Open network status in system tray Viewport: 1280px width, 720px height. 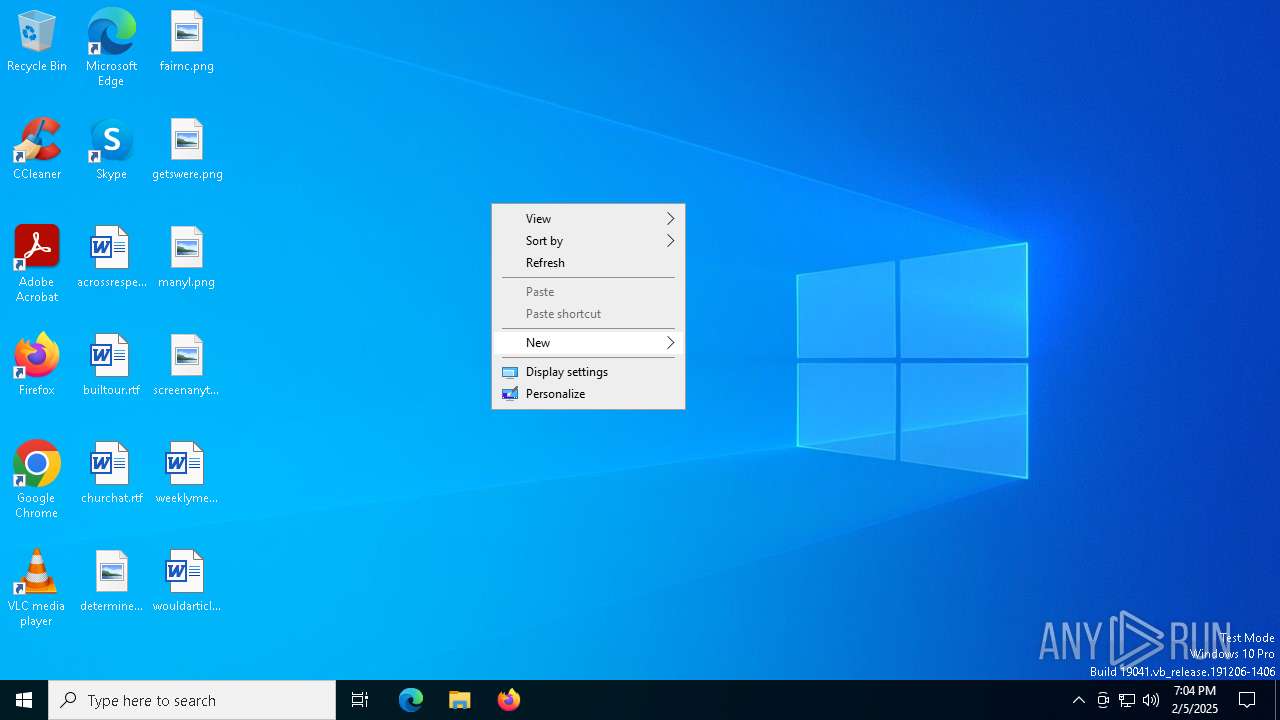tap(1127, 700)
